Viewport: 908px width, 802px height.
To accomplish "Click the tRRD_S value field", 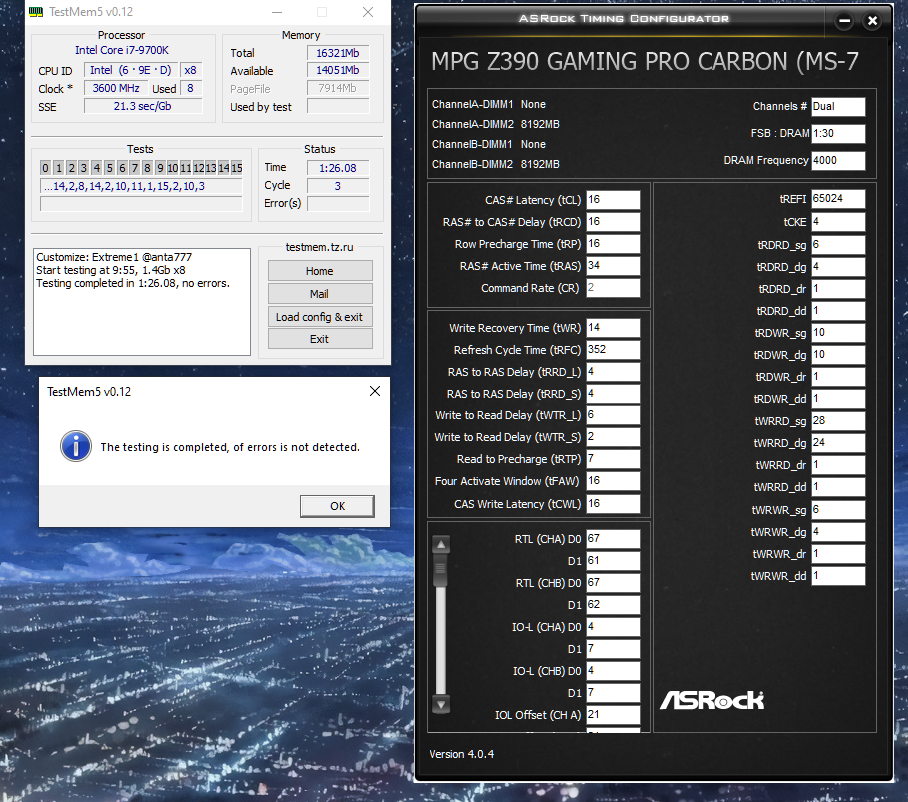I will click(613, 394).
